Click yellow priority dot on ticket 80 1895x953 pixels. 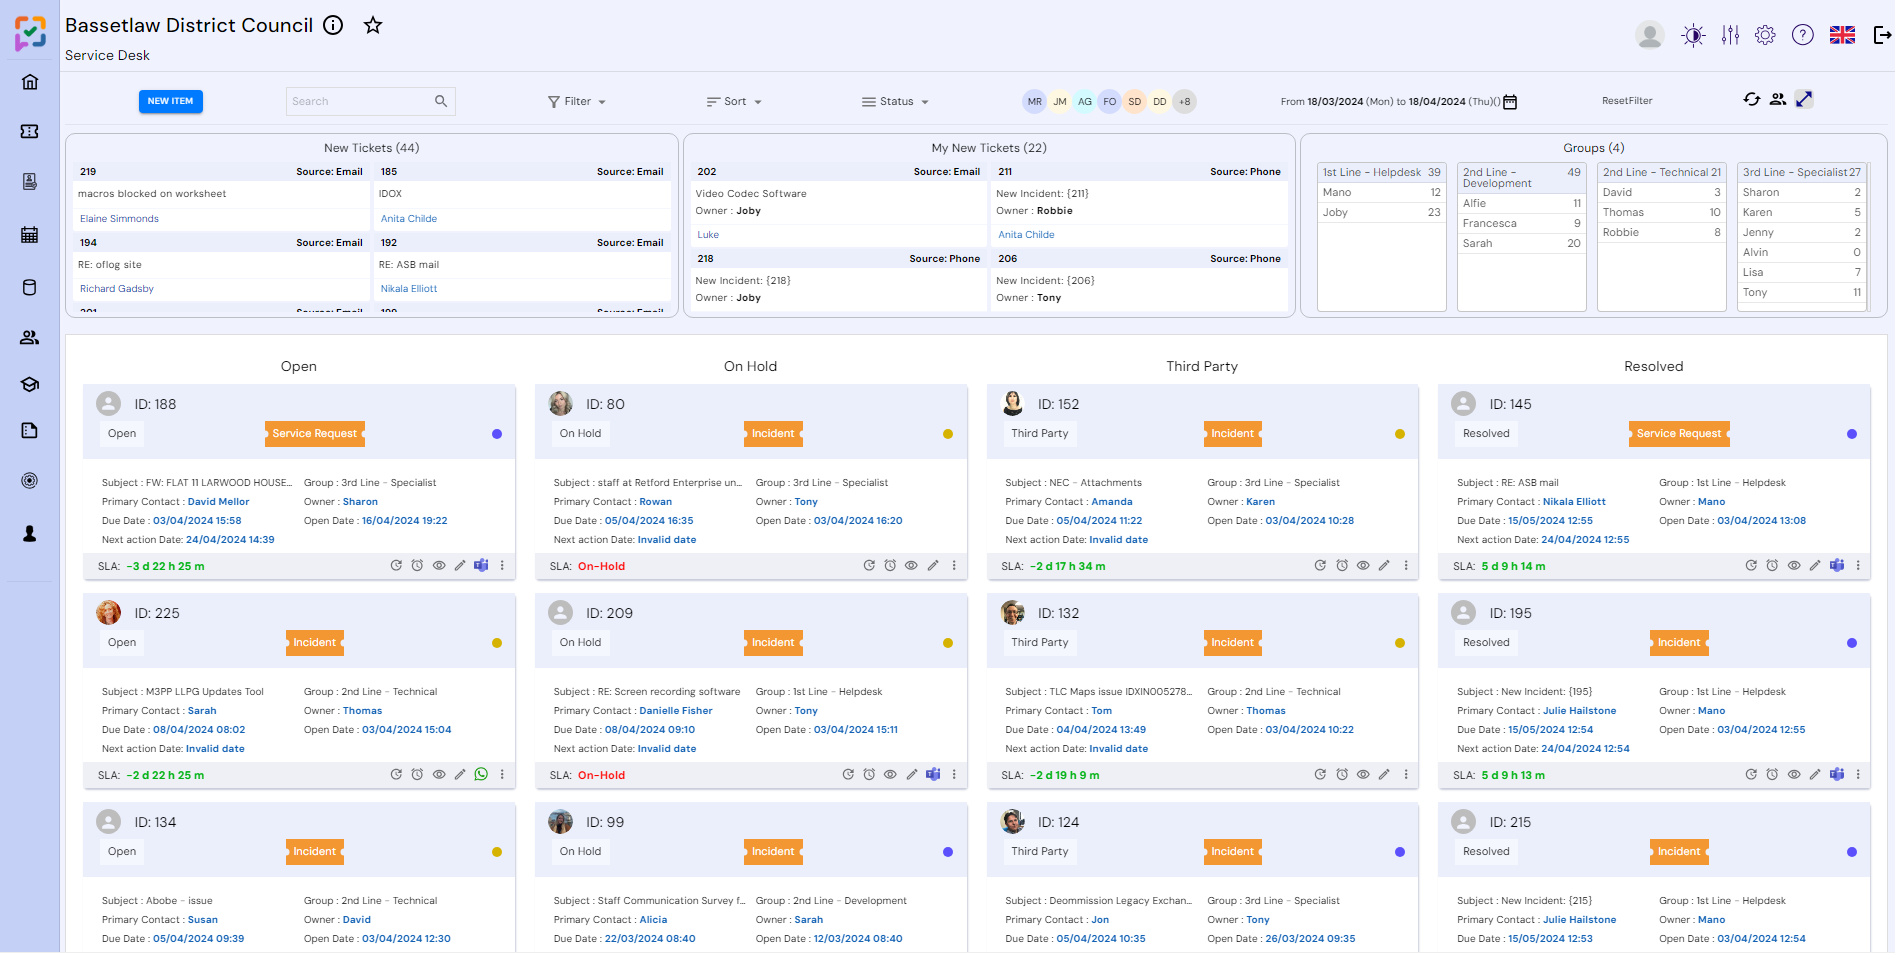pyautogui.click(x=948, y=434)
